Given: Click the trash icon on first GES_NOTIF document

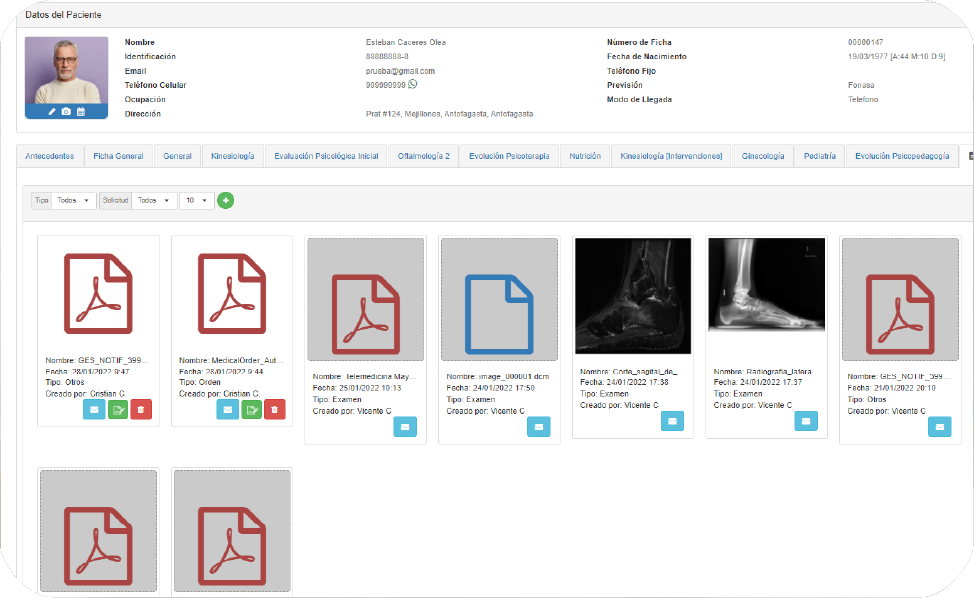Looking at the screenshot, I should point(141,409).
